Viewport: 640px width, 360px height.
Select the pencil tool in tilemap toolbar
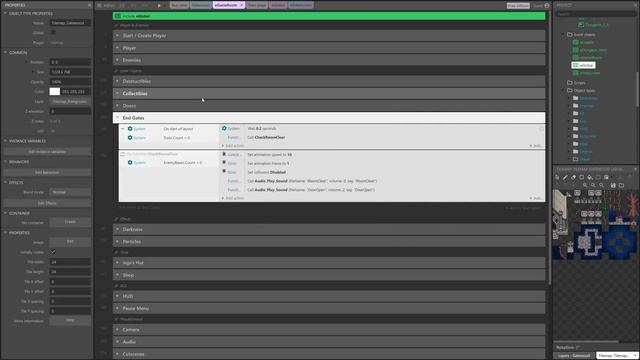(x=565, y=177)
